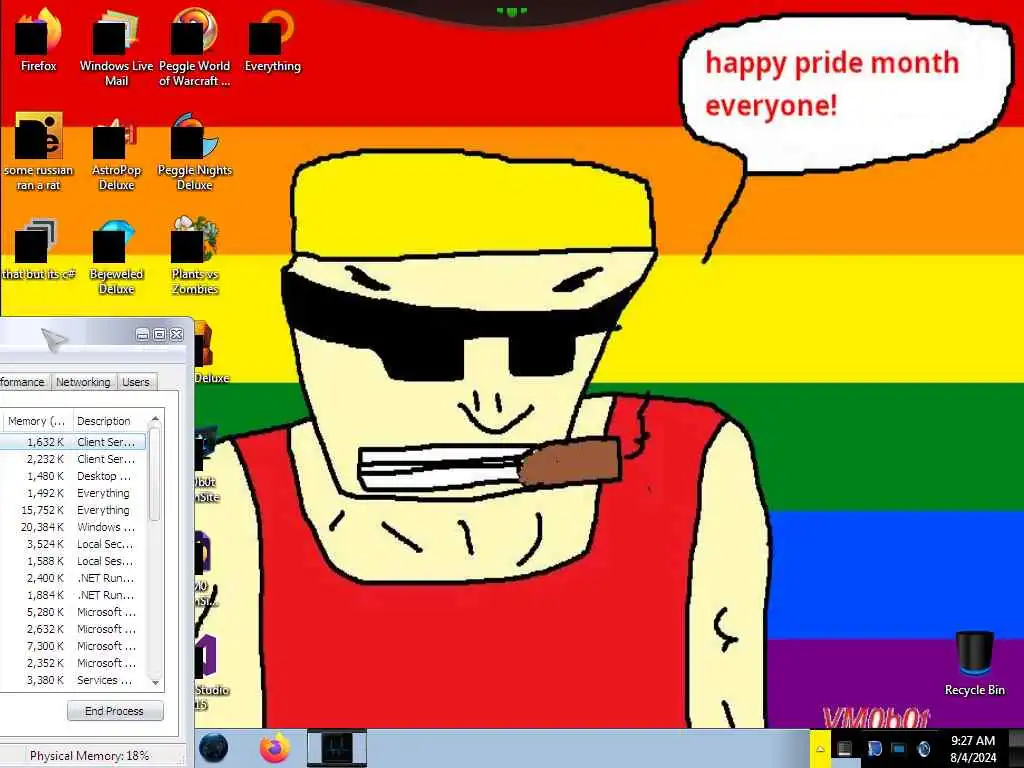Show hidden system tray icons

[820, 749]
